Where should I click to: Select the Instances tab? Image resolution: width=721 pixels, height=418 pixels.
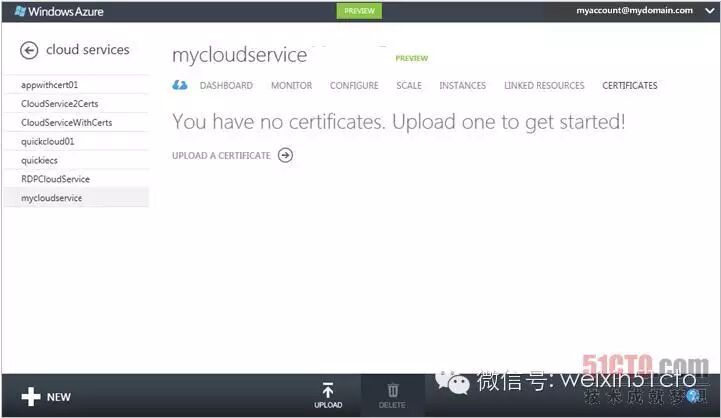[463, 86]
